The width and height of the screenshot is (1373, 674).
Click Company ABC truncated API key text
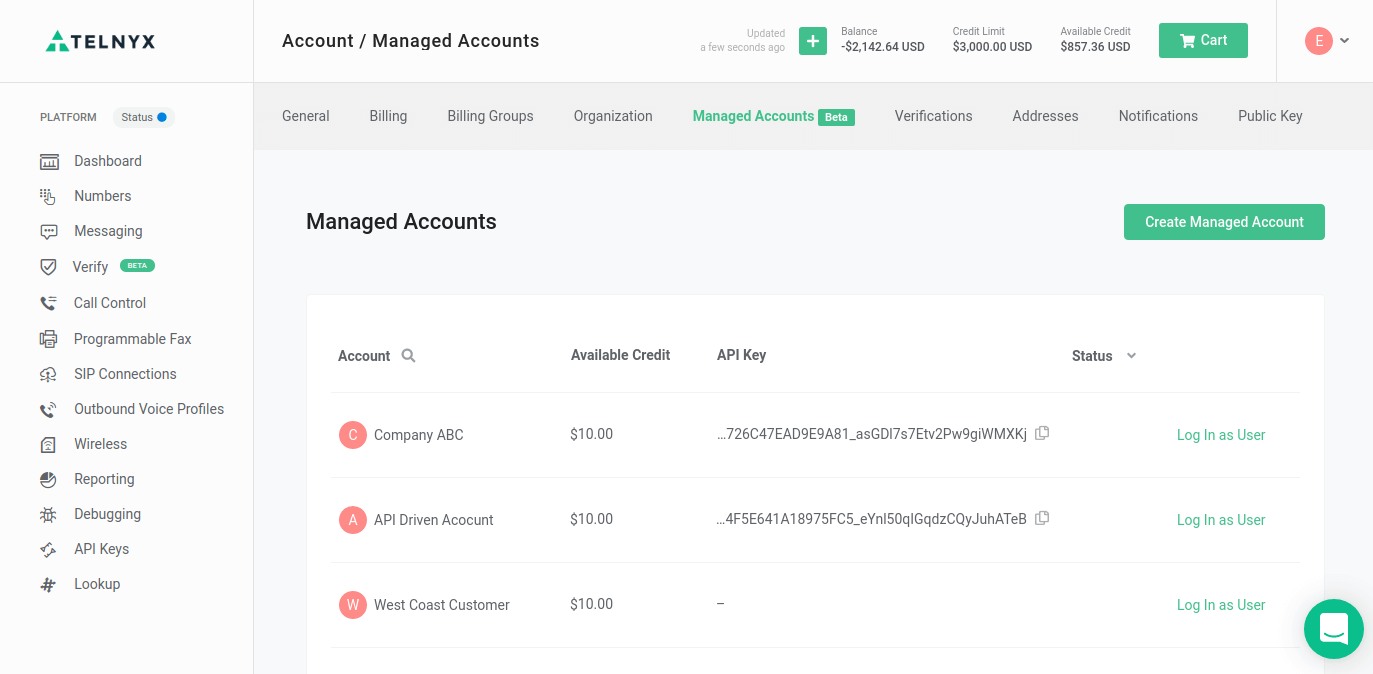pos(872,434)
